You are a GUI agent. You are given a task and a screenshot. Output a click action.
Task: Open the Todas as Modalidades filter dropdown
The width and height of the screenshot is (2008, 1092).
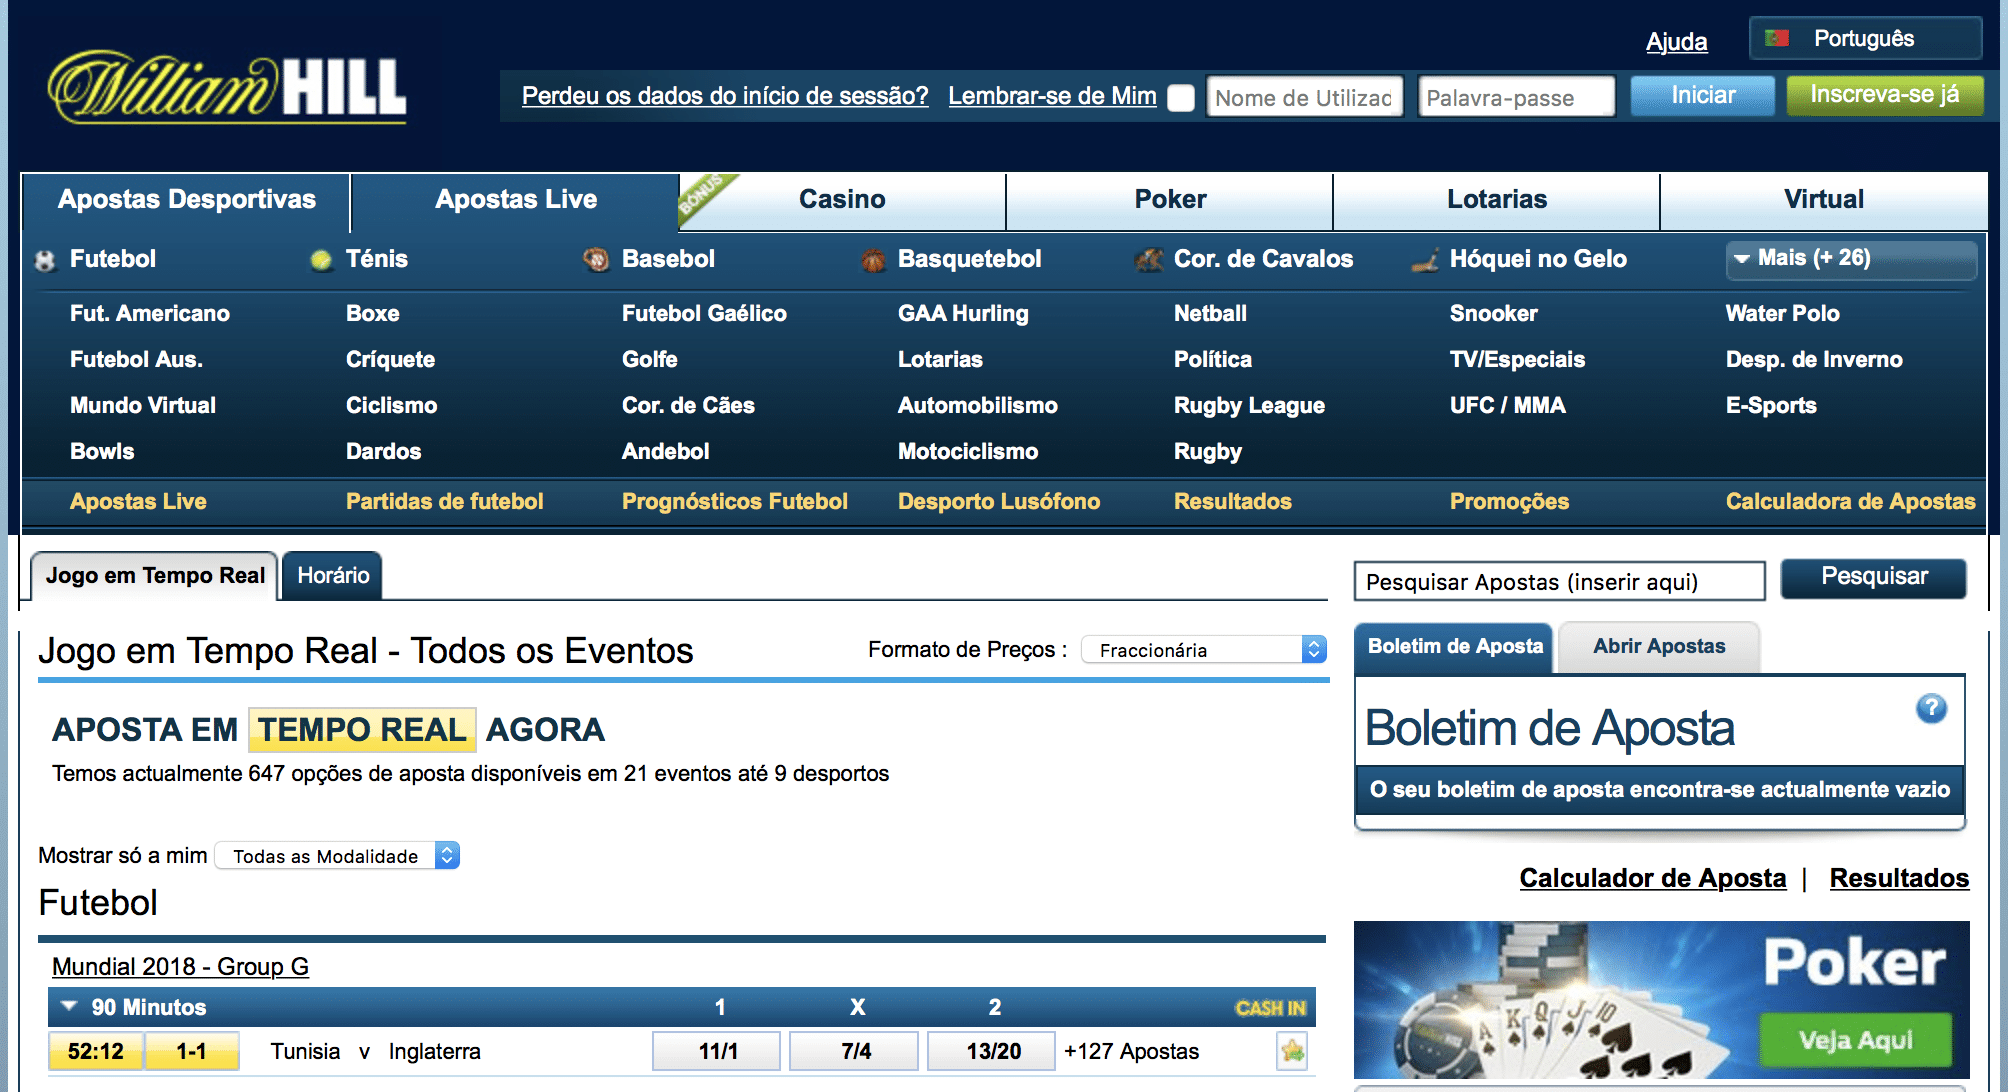[x=337, y=856]
